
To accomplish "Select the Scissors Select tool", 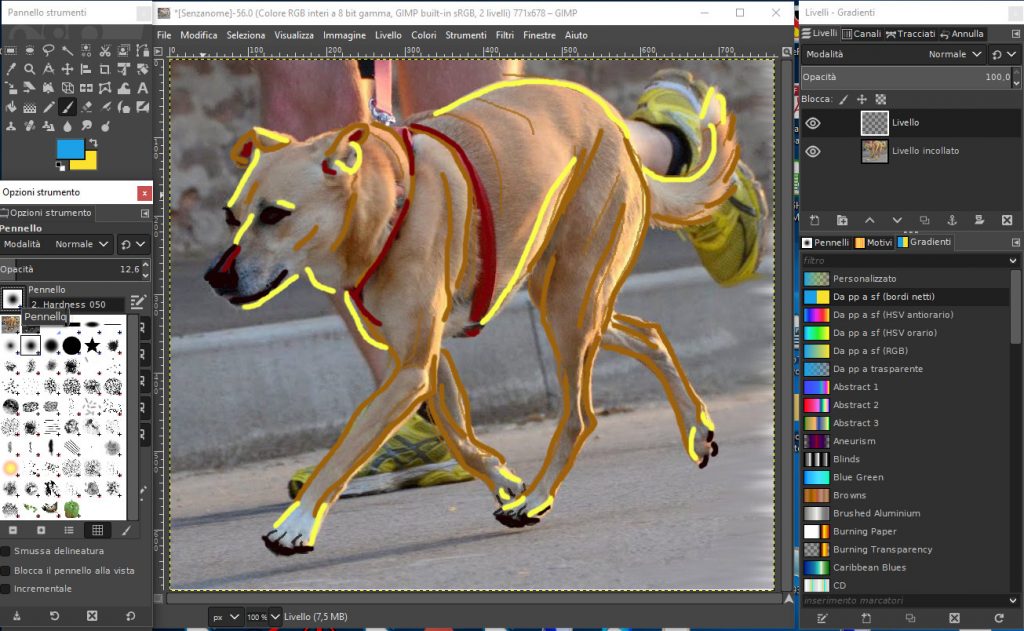I will point(105,50).
